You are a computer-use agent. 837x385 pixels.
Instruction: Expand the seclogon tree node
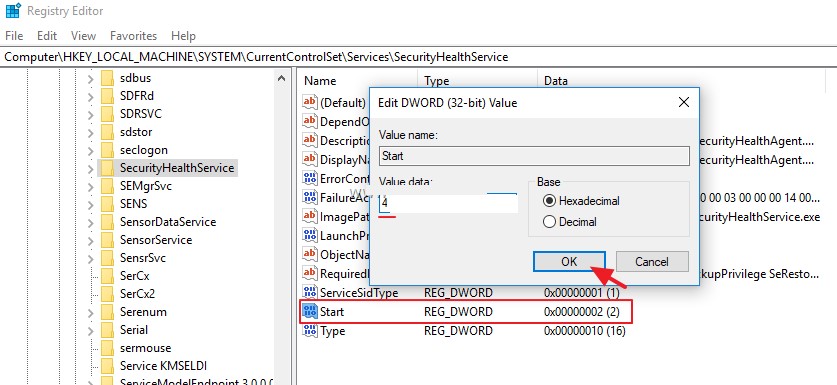90,150
